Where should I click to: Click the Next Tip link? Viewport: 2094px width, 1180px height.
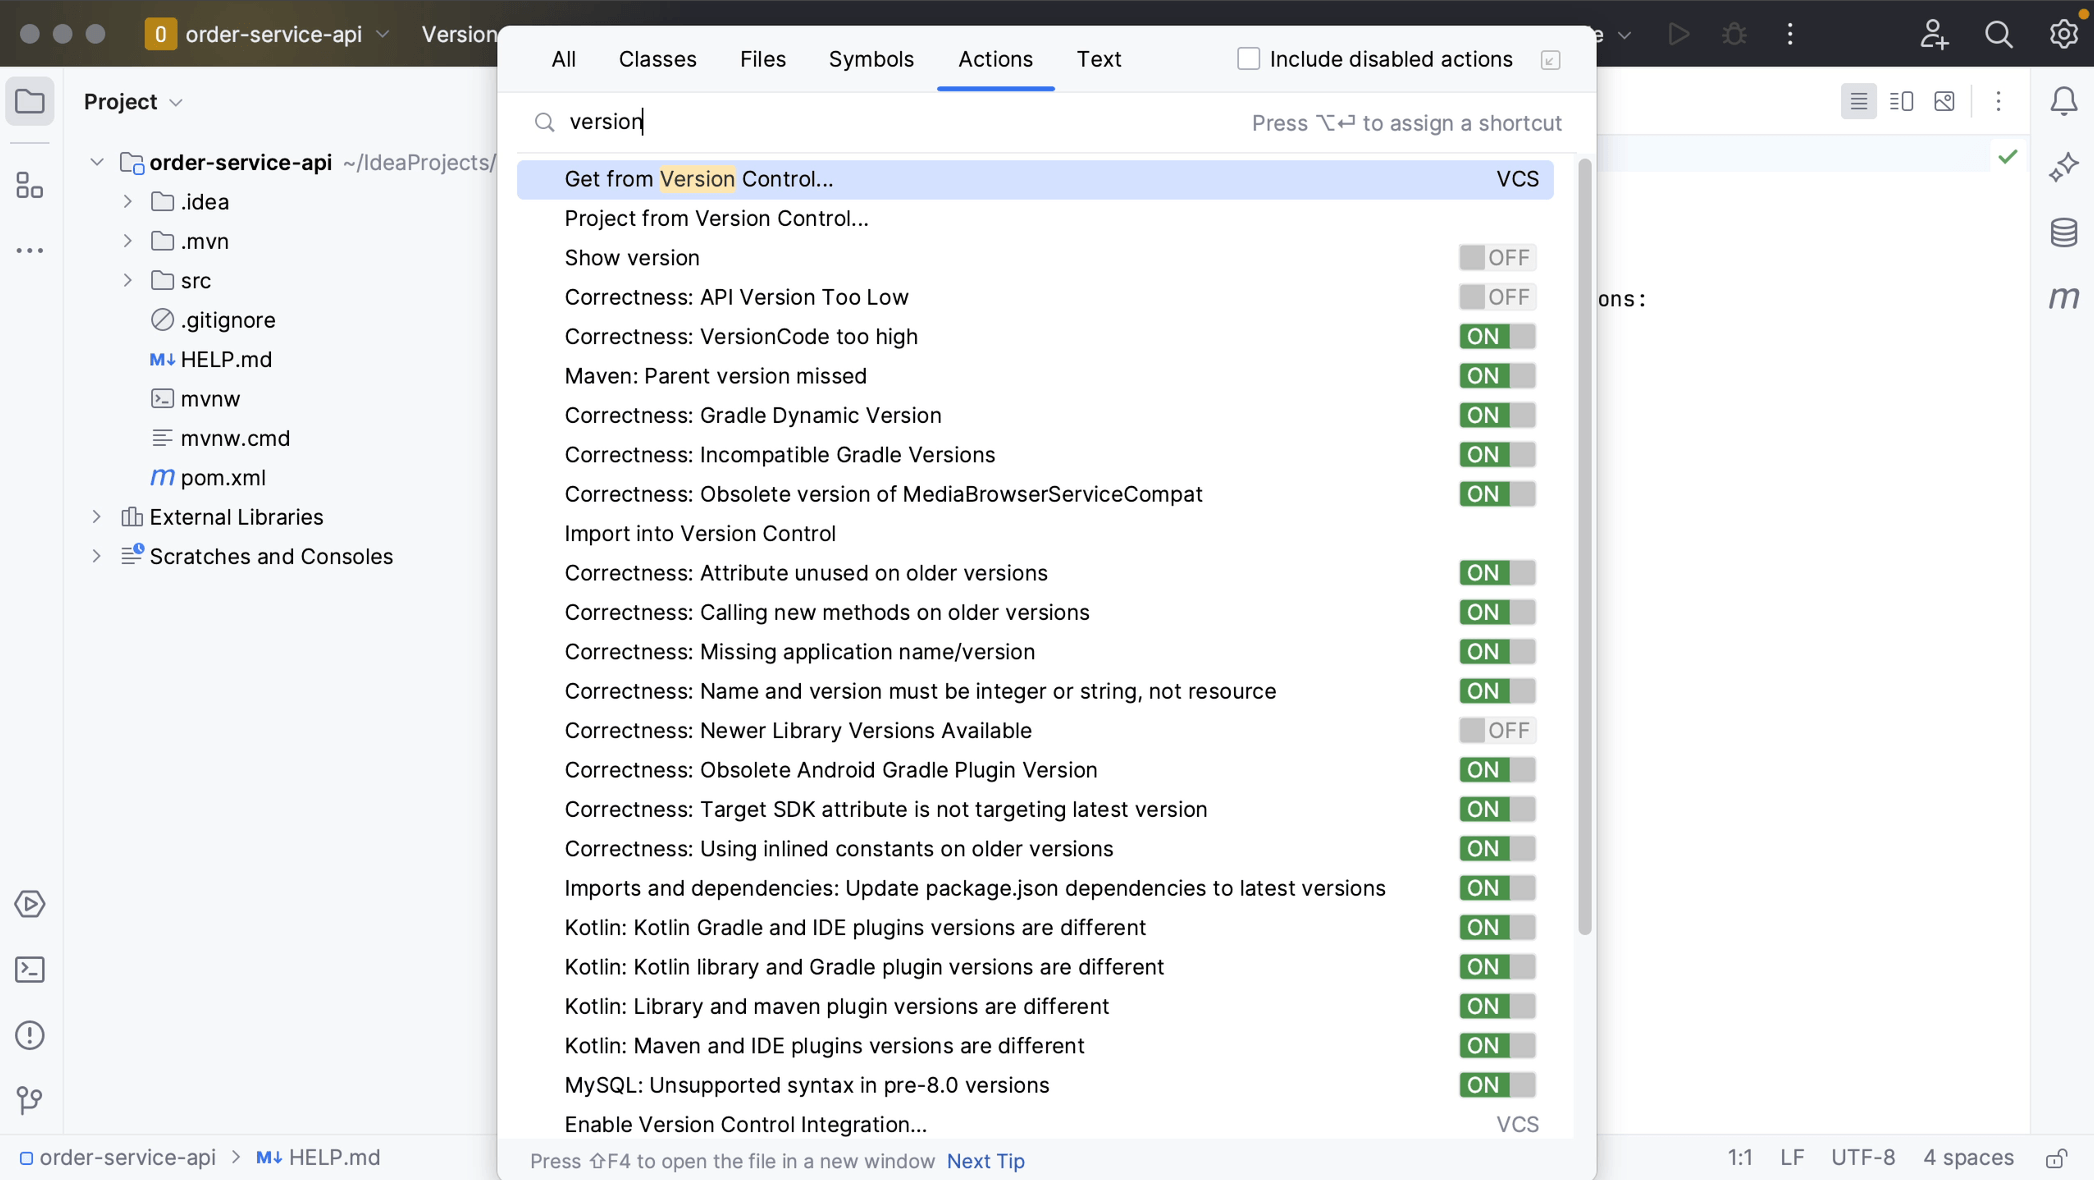pos(985,1161)
